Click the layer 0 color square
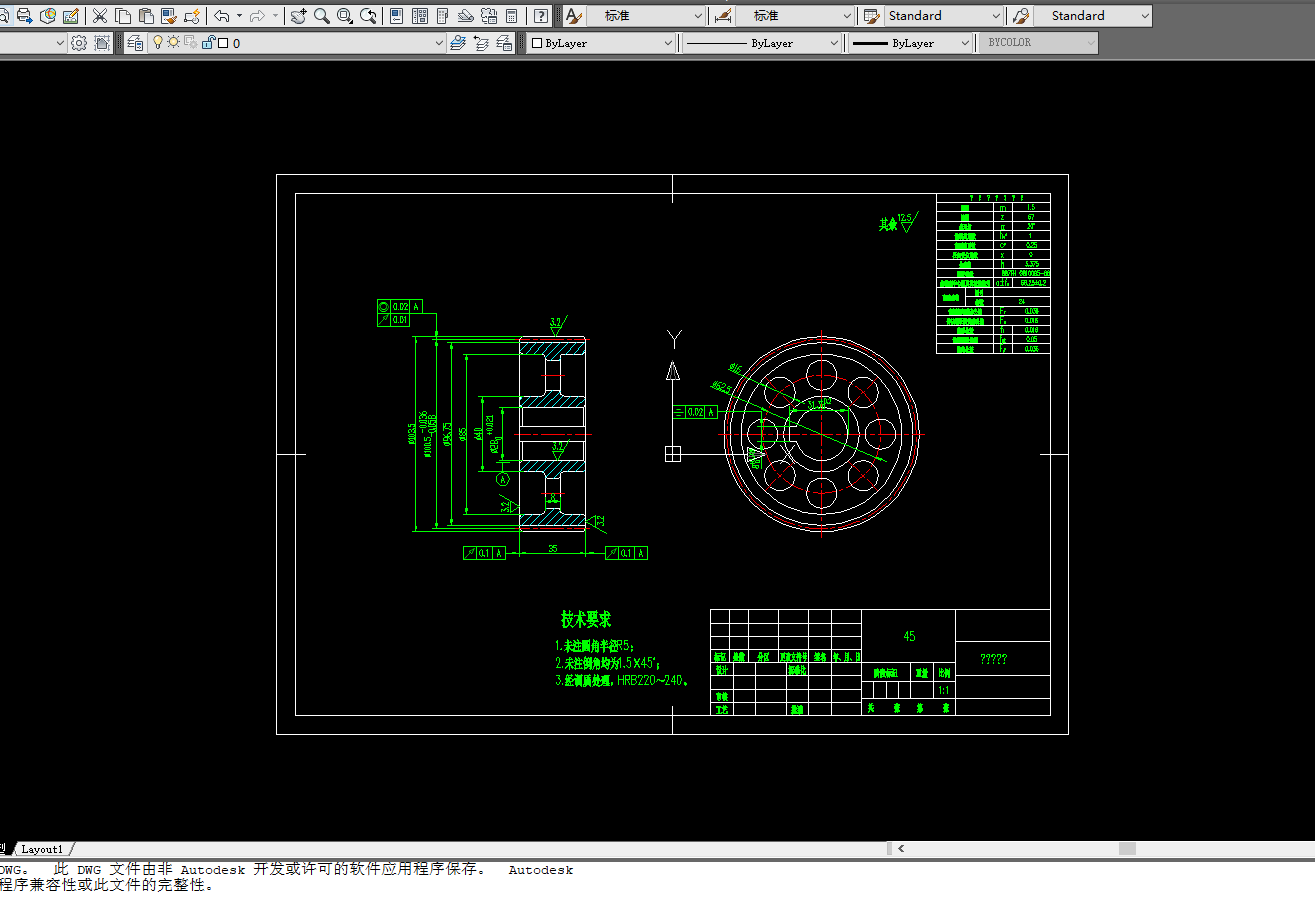 click(222, 43)
